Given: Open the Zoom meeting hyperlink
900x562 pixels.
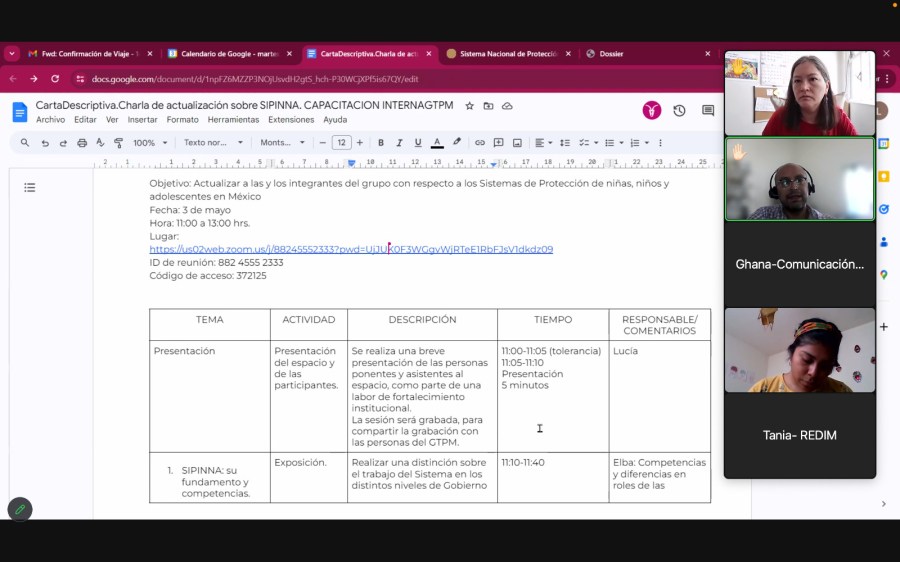Looking at the screenshot, I should 350,249.
